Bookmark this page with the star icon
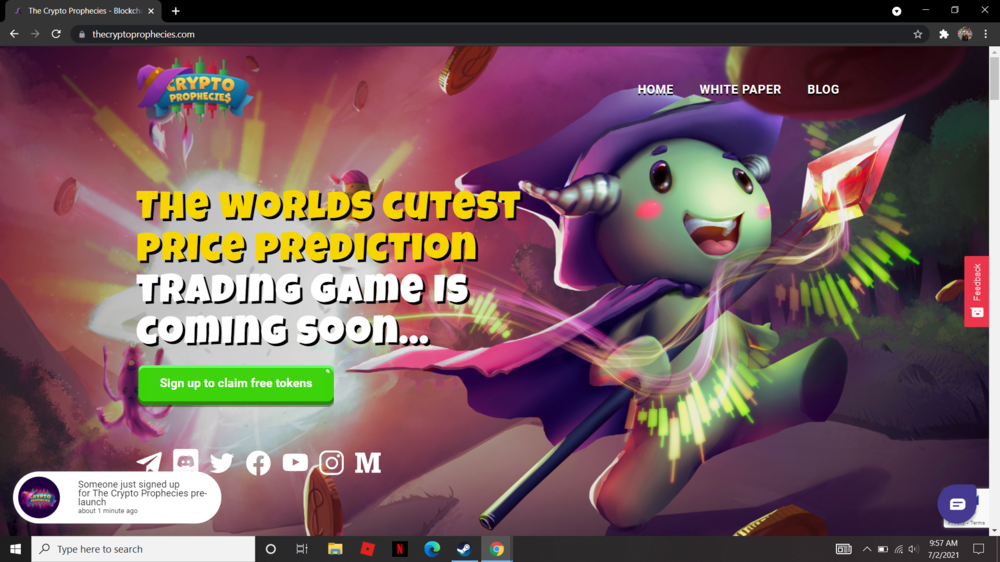The width and height of the screenshot is (1000, 562). [x=918, y=34]
